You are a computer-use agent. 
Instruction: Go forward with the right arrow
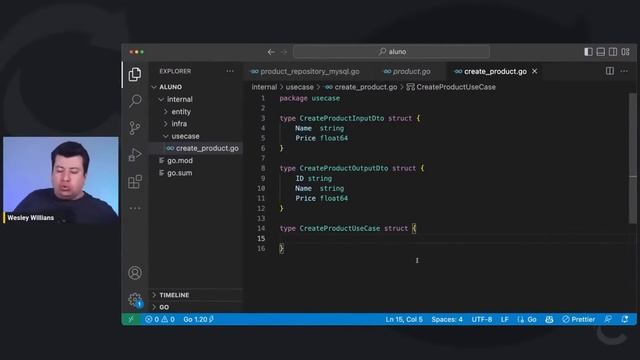284,52
